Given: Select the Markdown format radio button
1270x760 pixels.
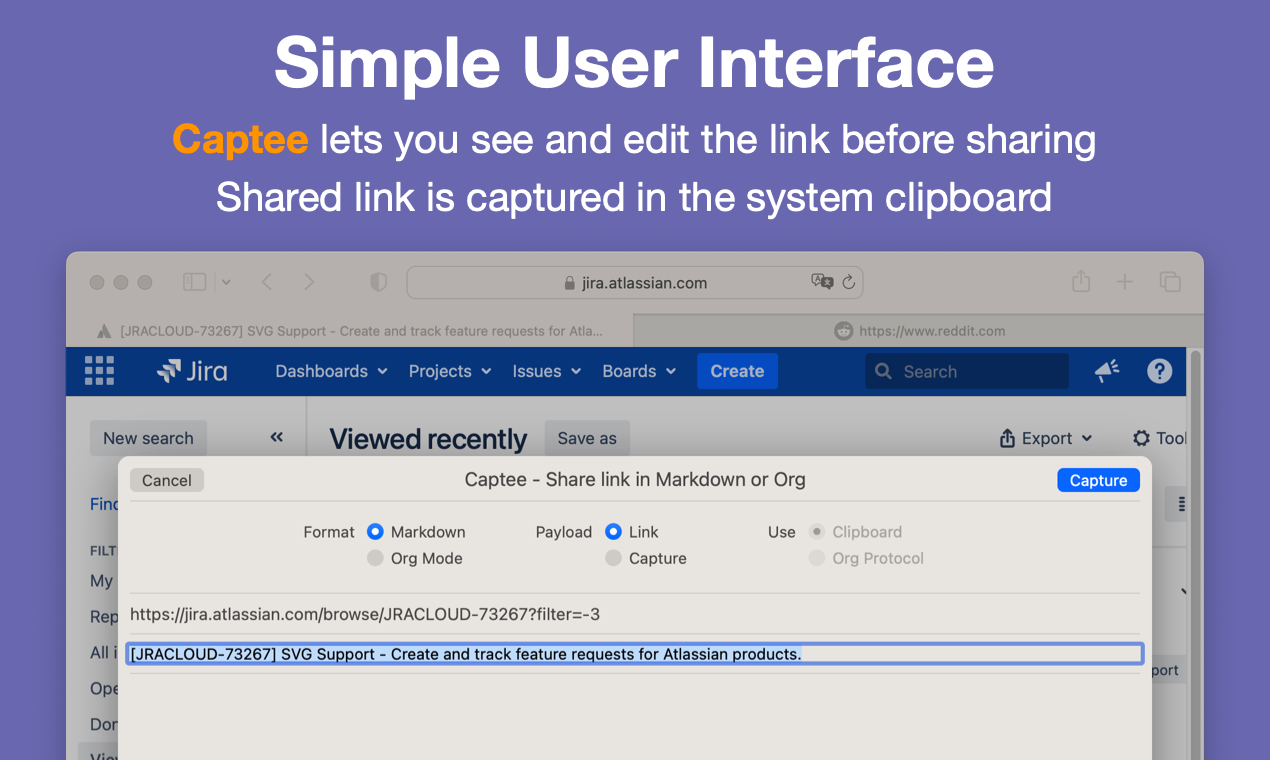Looking at the screenshot, I should tap(375, 532).
